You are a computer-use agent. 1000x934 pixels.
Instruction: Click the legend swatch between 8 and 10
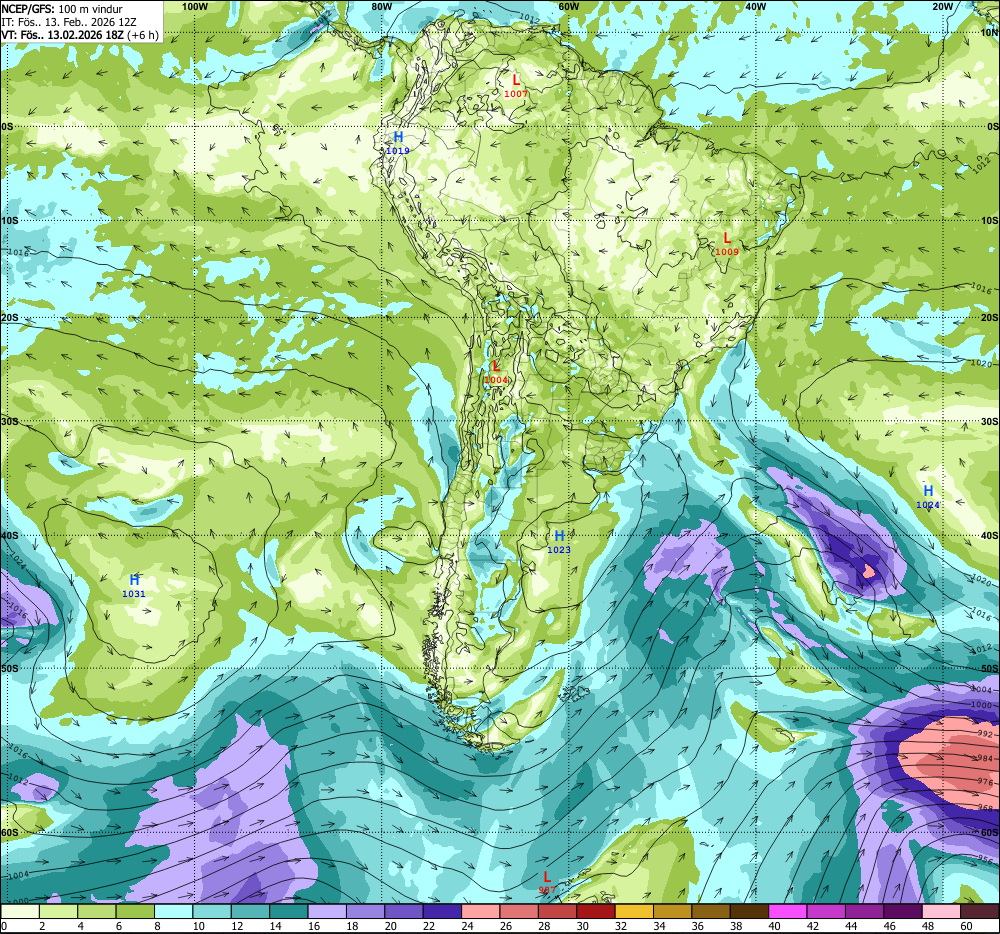coord(173,912)
